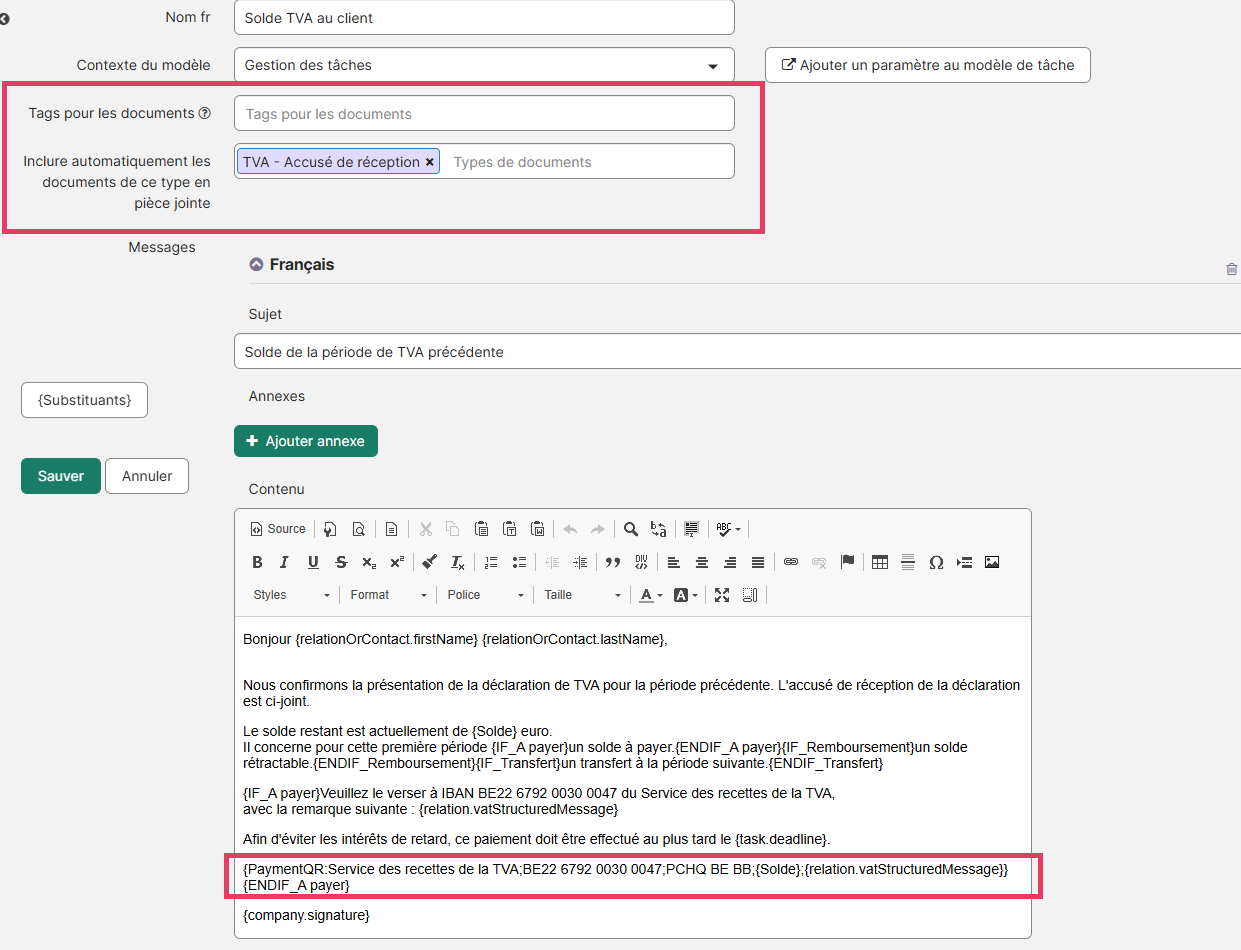Maximize the editor with the expand icon
This screenshot has width=1241, height=950.
(x=722, y=595)
